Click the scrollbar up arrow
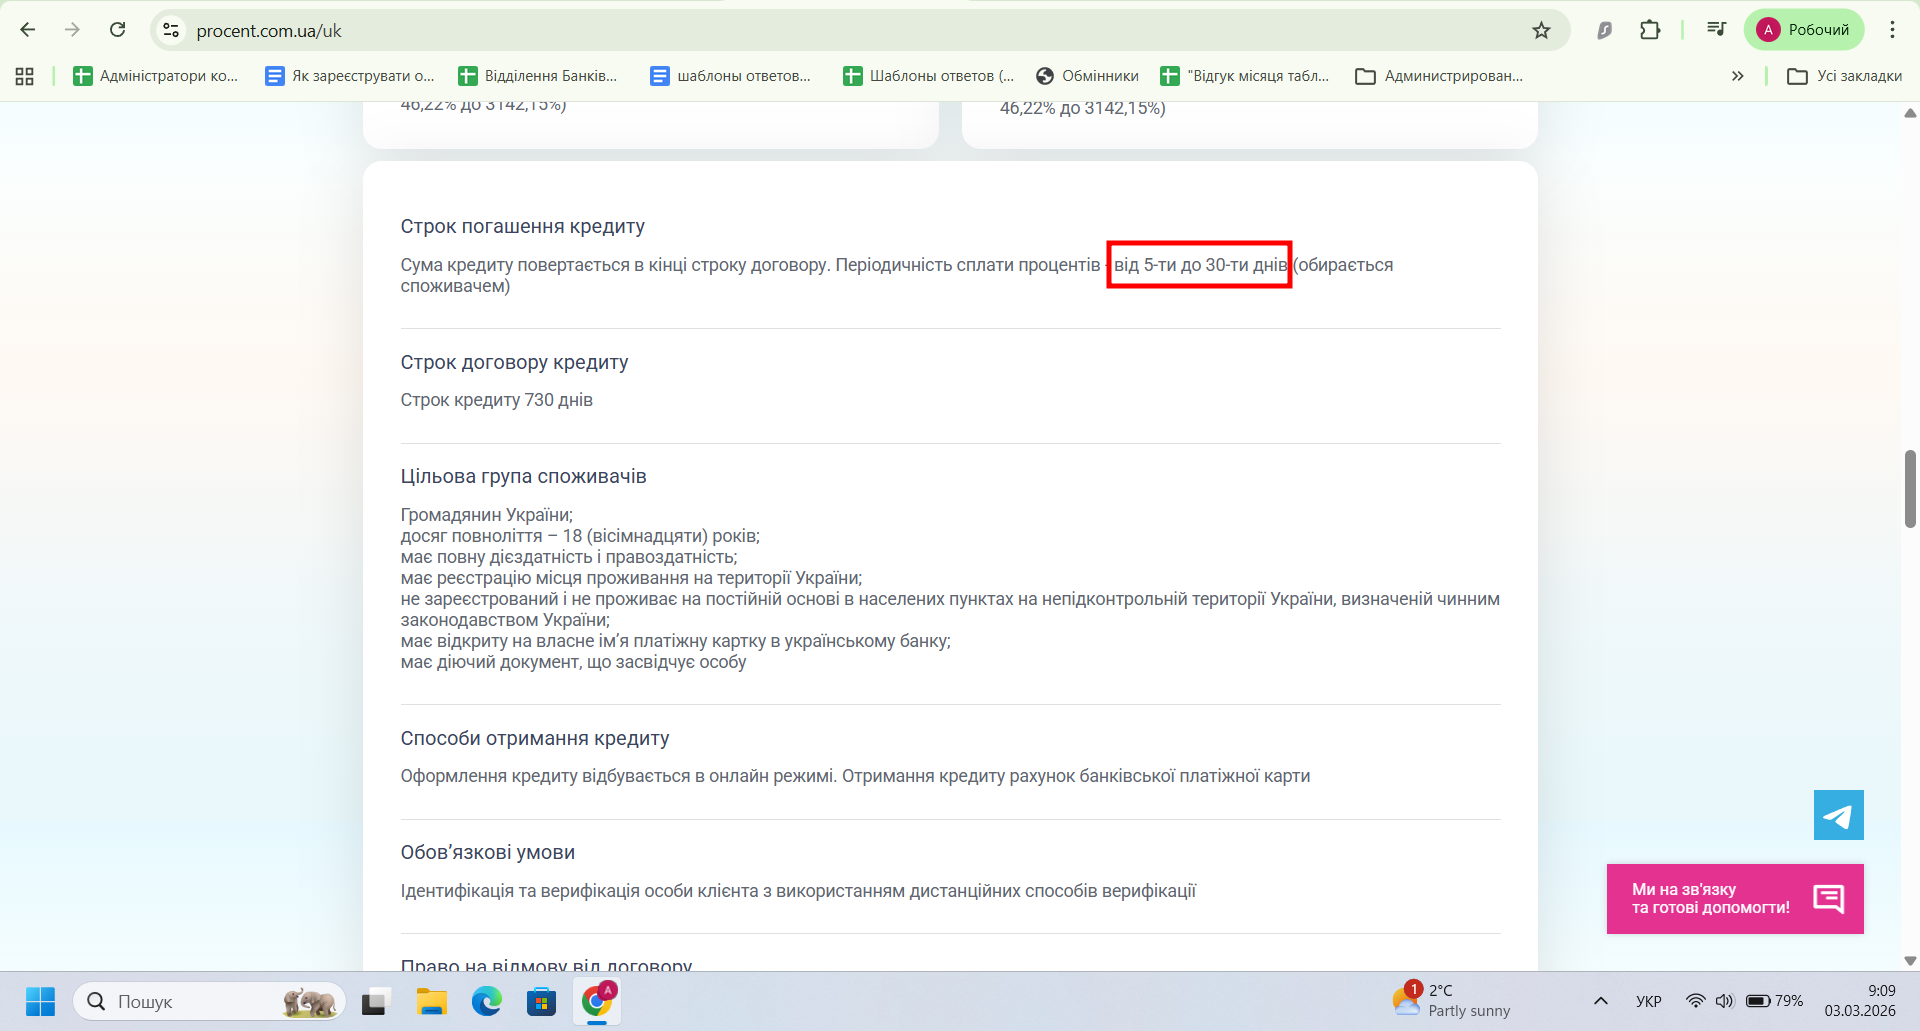 pos(1910,113)
